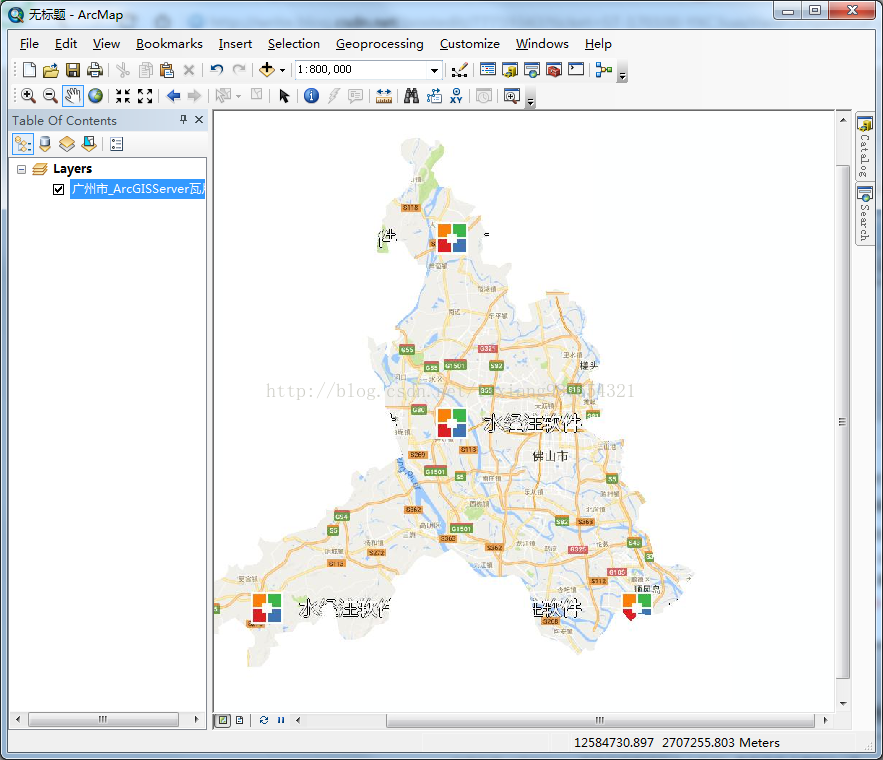Expand the Search side tab

pos(864,214)
